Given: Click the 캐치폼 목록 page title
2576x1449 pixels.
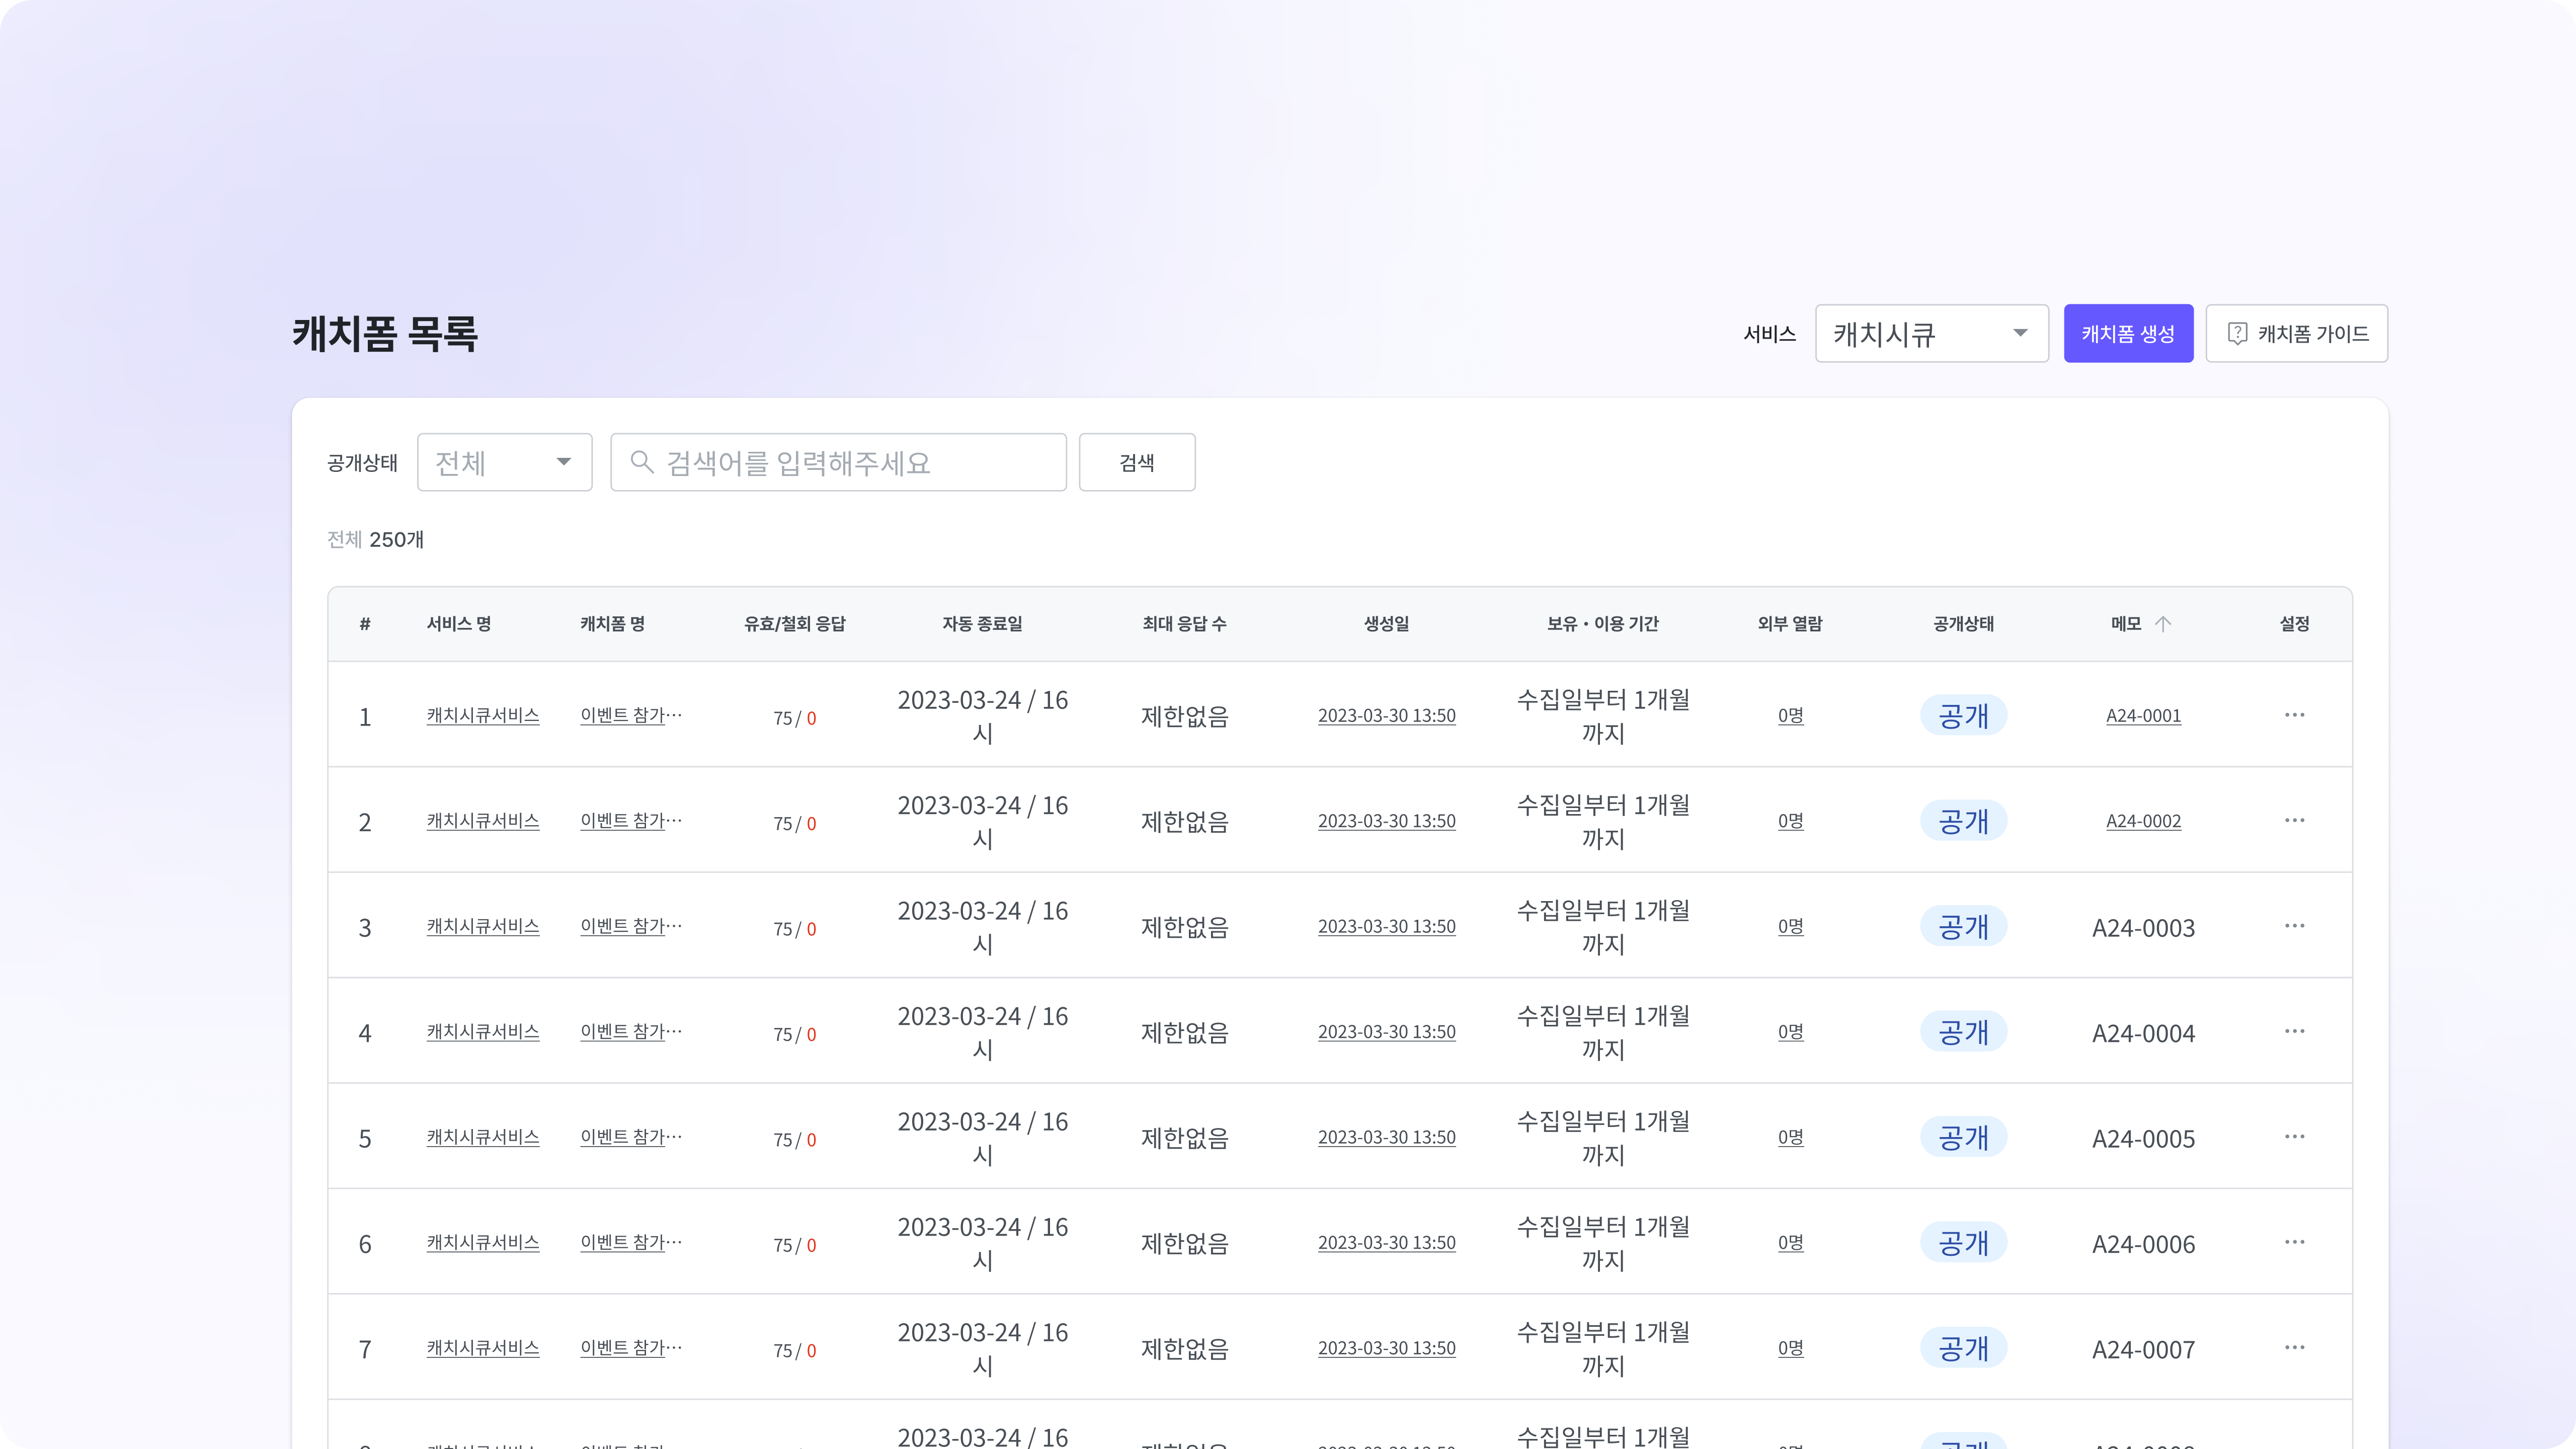Looking at the screenshot, I should [385, 333].
